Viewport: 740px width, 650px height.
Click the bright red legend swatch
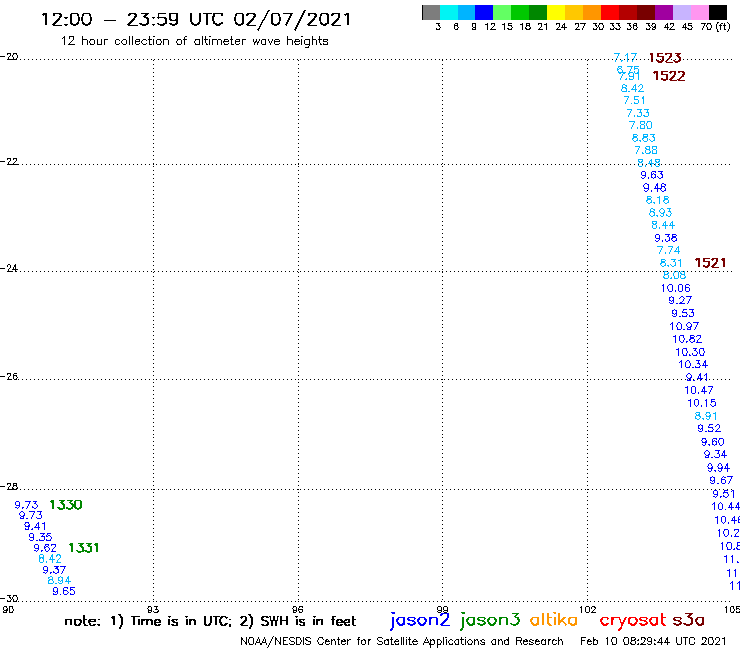point(610,12)
